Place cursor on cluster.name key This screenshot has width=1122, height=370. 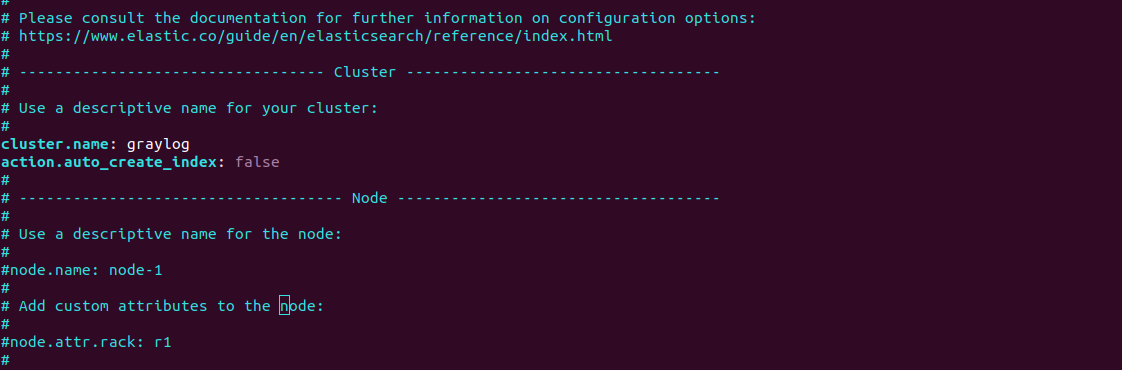click(54, 144)
